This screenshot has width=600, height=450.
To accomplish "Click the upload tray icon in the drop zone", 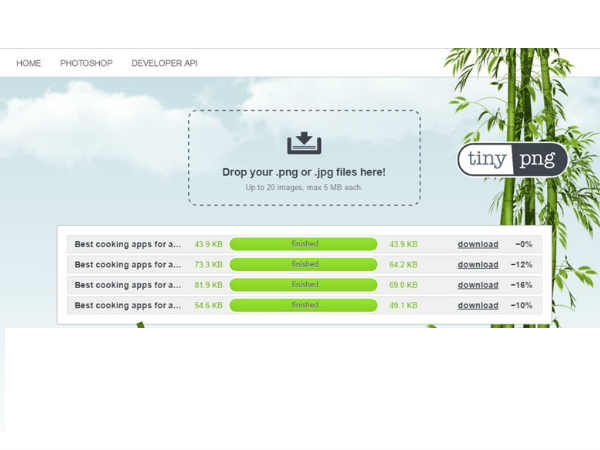I will [304, 143].
